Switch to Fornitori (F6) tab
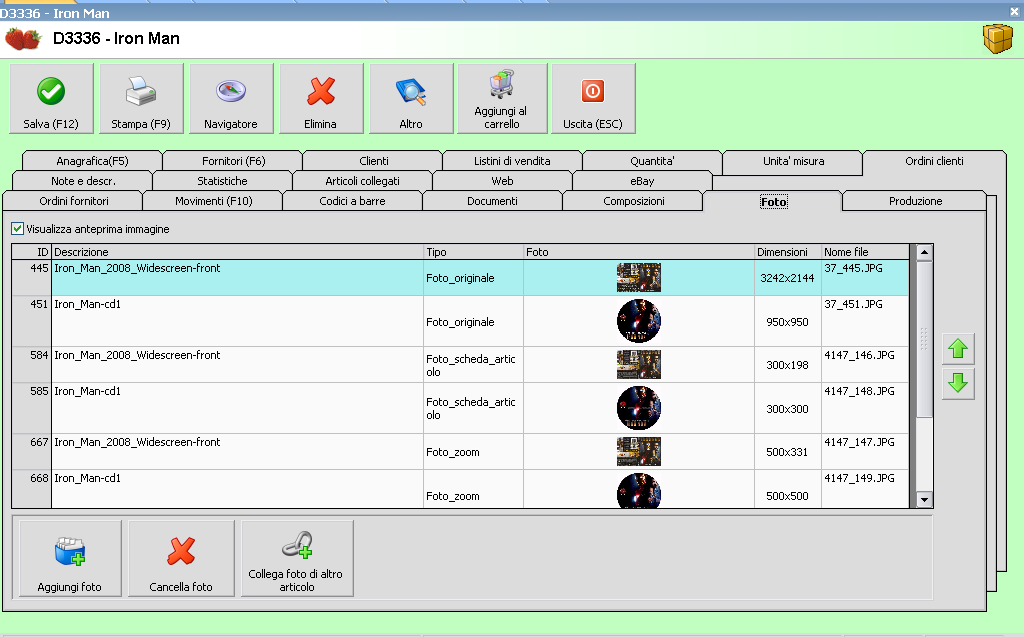 (233, 161)
